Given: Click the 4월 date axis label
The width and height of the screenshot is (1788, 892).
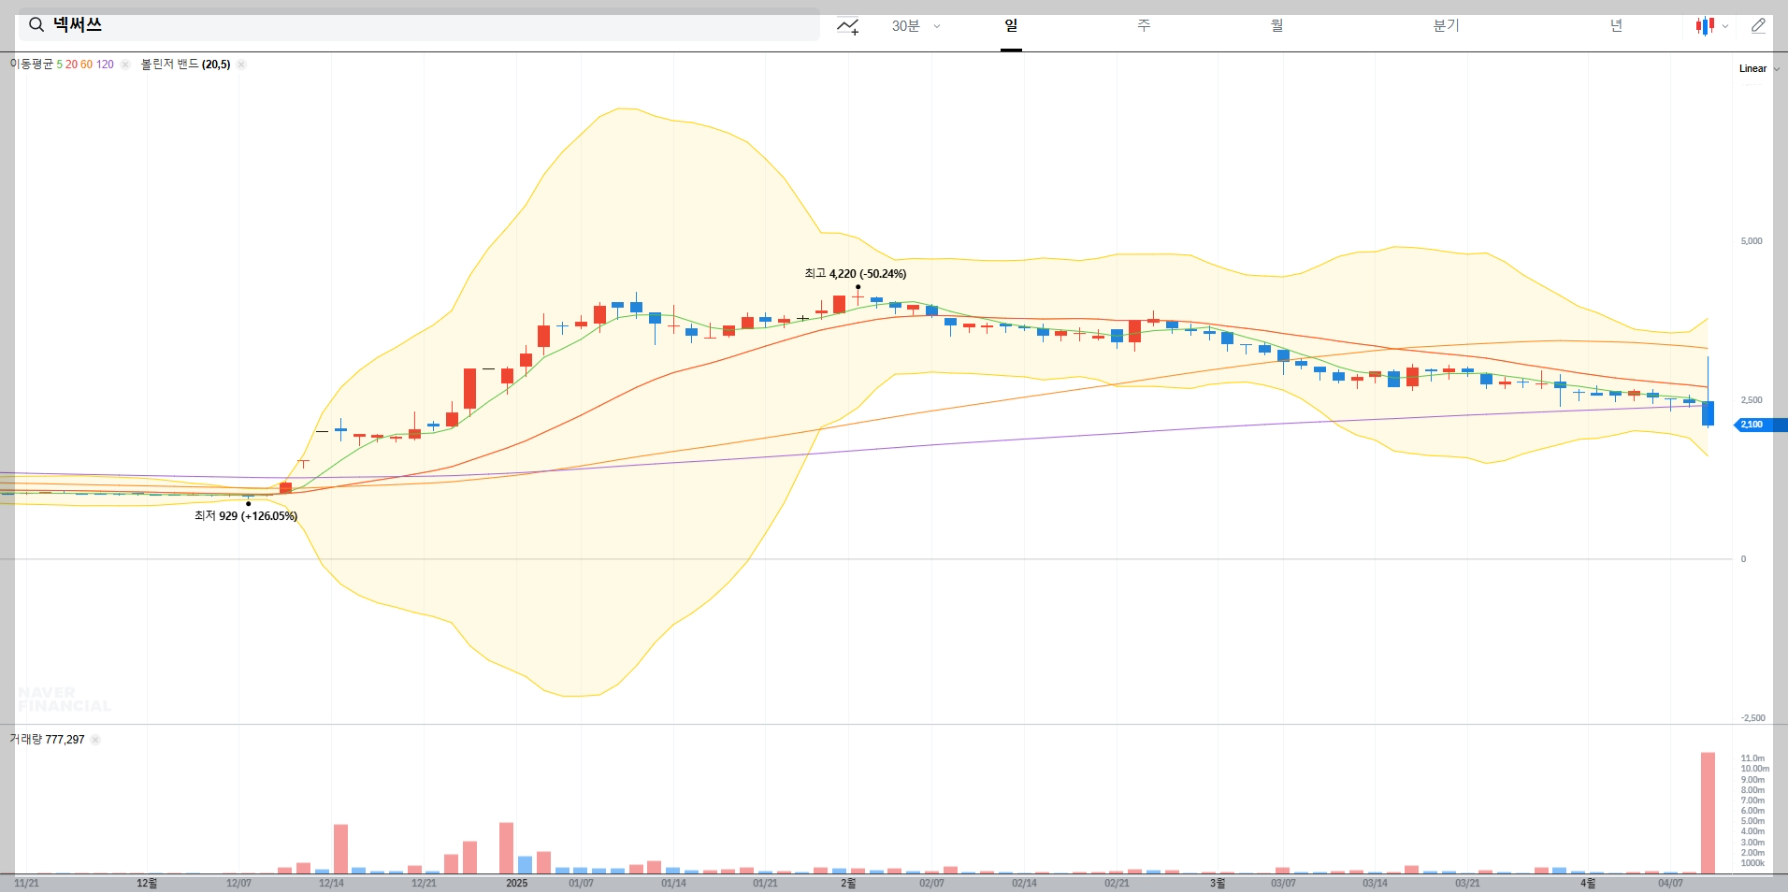Looking at the screenshot, I should coord(1588,883).
